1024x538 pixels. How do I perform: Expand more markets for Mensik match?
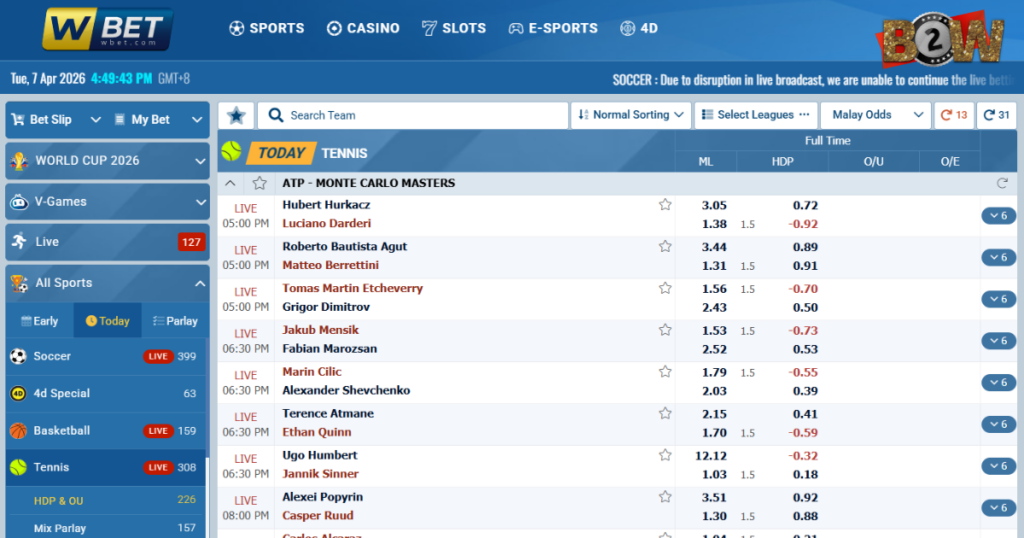[x=999, y=341]
